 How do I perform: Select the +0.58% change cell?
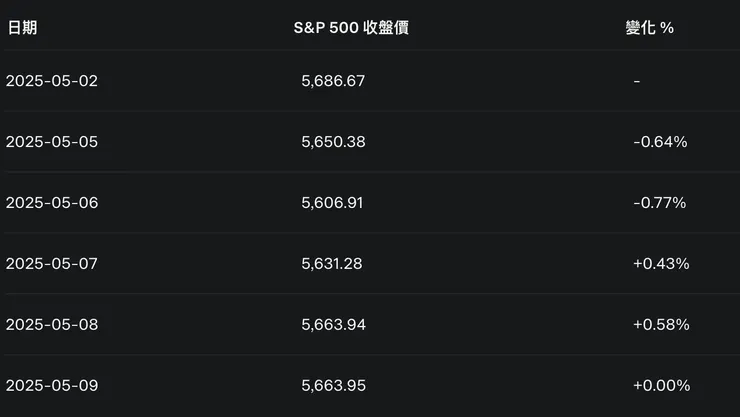click(x=661, y=325)
